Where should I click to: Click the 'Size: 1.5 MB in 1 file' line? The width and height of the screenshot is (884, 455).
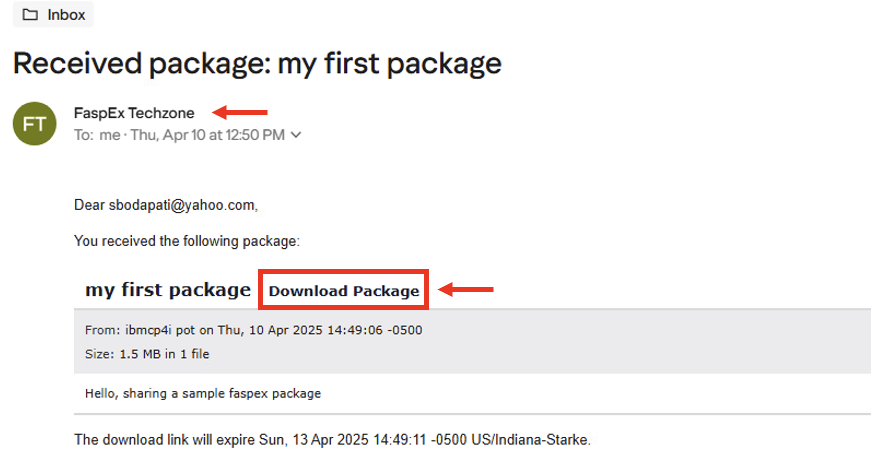pos(147,354)
